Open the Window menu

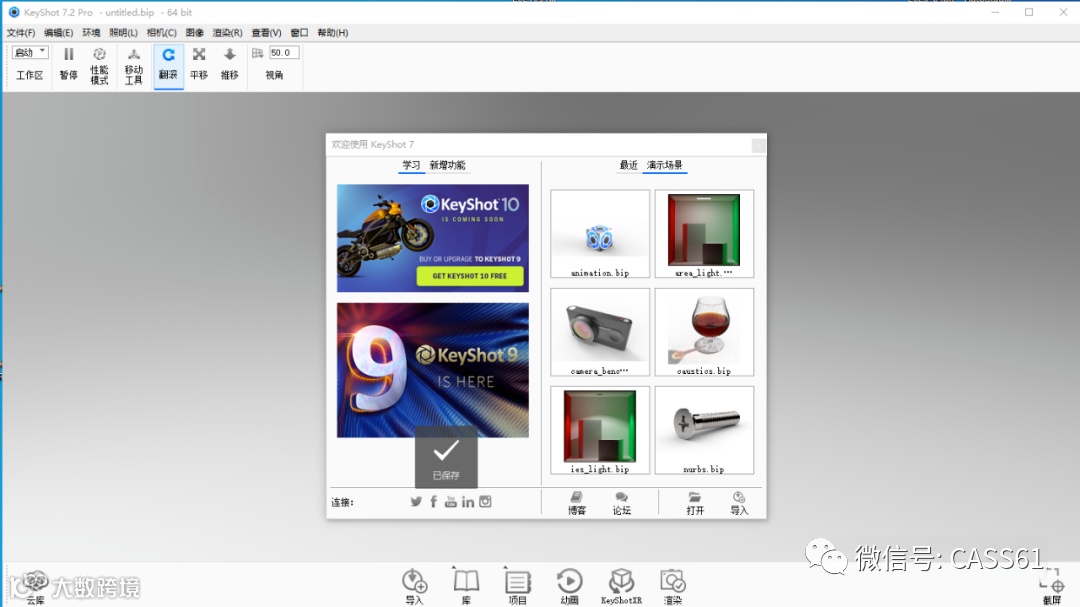tap(299, 32)
